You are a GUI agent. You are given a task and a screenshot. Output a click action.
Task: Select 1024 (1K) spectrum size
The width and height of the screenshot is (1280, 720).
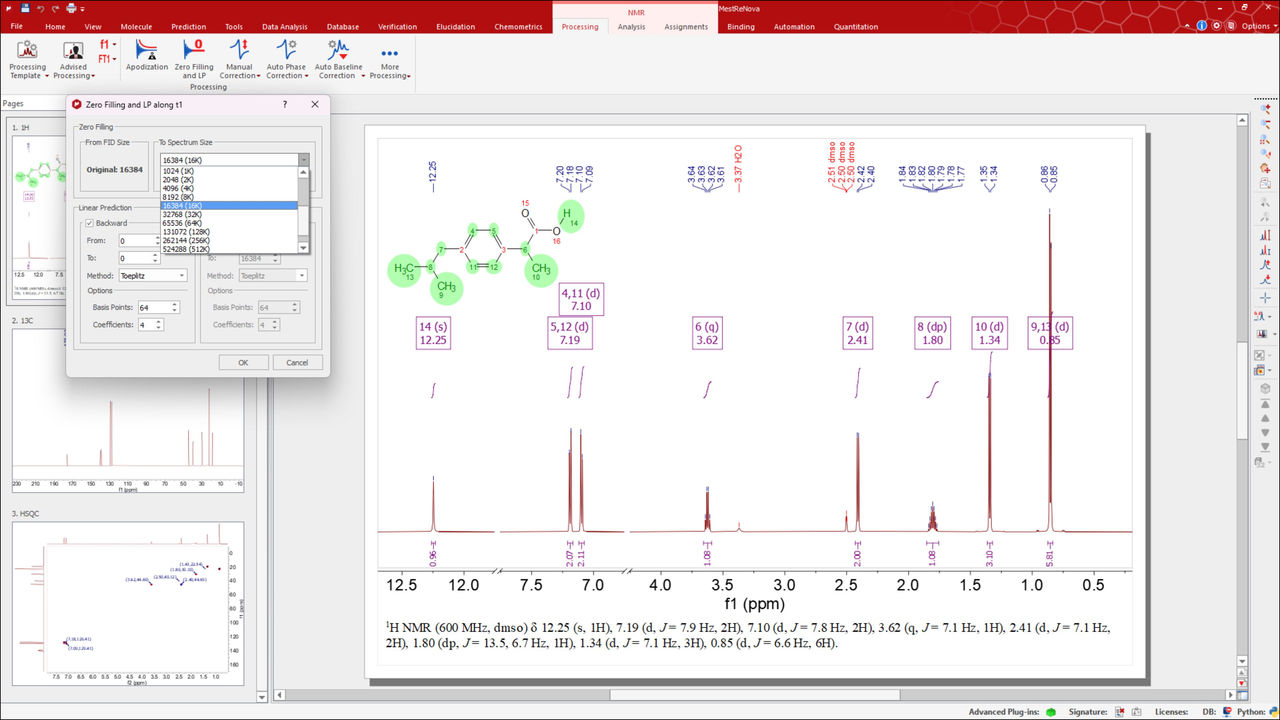(229, 171)
